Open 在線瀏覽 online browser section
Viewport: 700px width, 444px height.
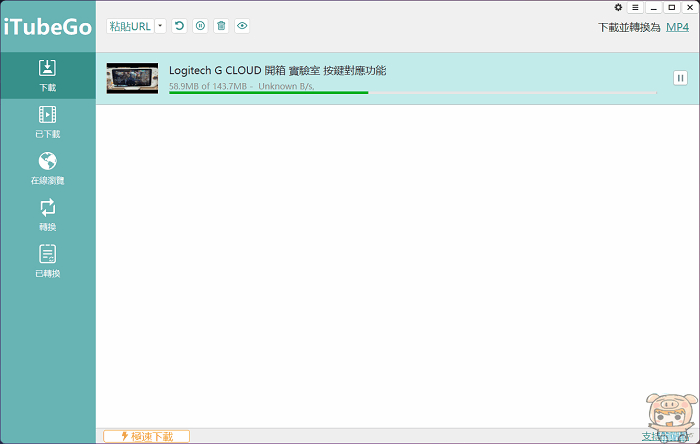(48, 168)
